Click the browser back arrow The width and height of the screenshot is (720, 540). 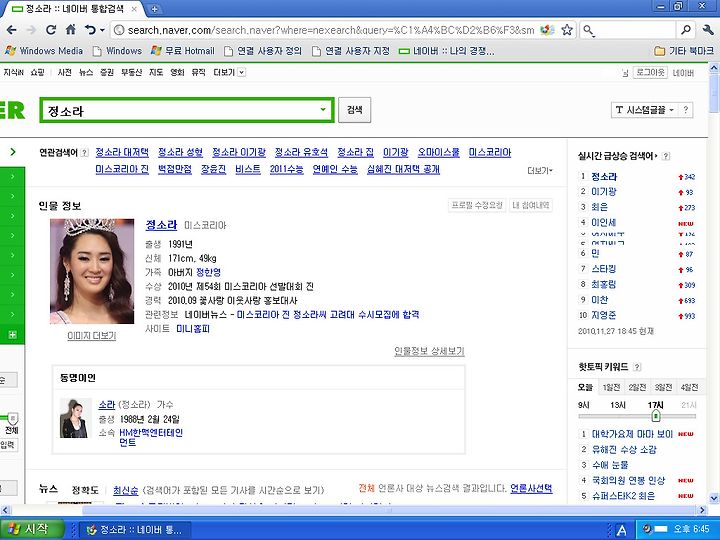[12, 30]
